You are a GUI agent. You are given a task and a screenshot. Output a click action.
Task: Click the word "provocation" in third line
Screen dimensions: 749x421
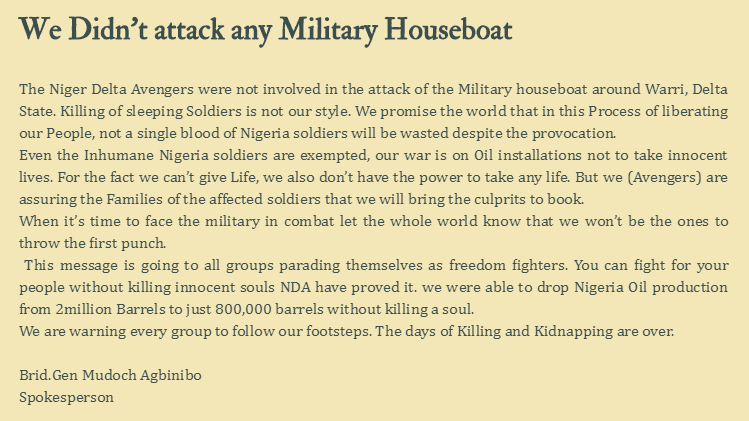point(573,133)
